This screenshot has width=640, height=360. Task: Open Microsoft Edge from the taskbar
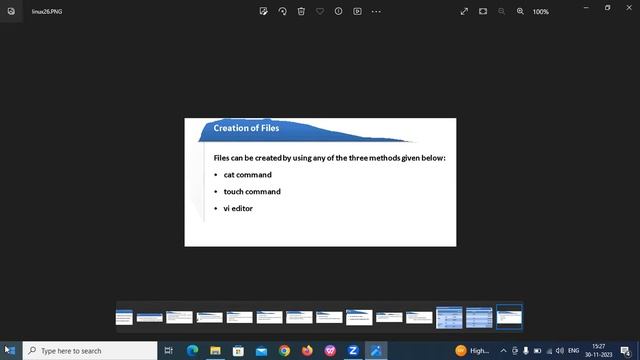pyautogui.click(x=192, y=350)
